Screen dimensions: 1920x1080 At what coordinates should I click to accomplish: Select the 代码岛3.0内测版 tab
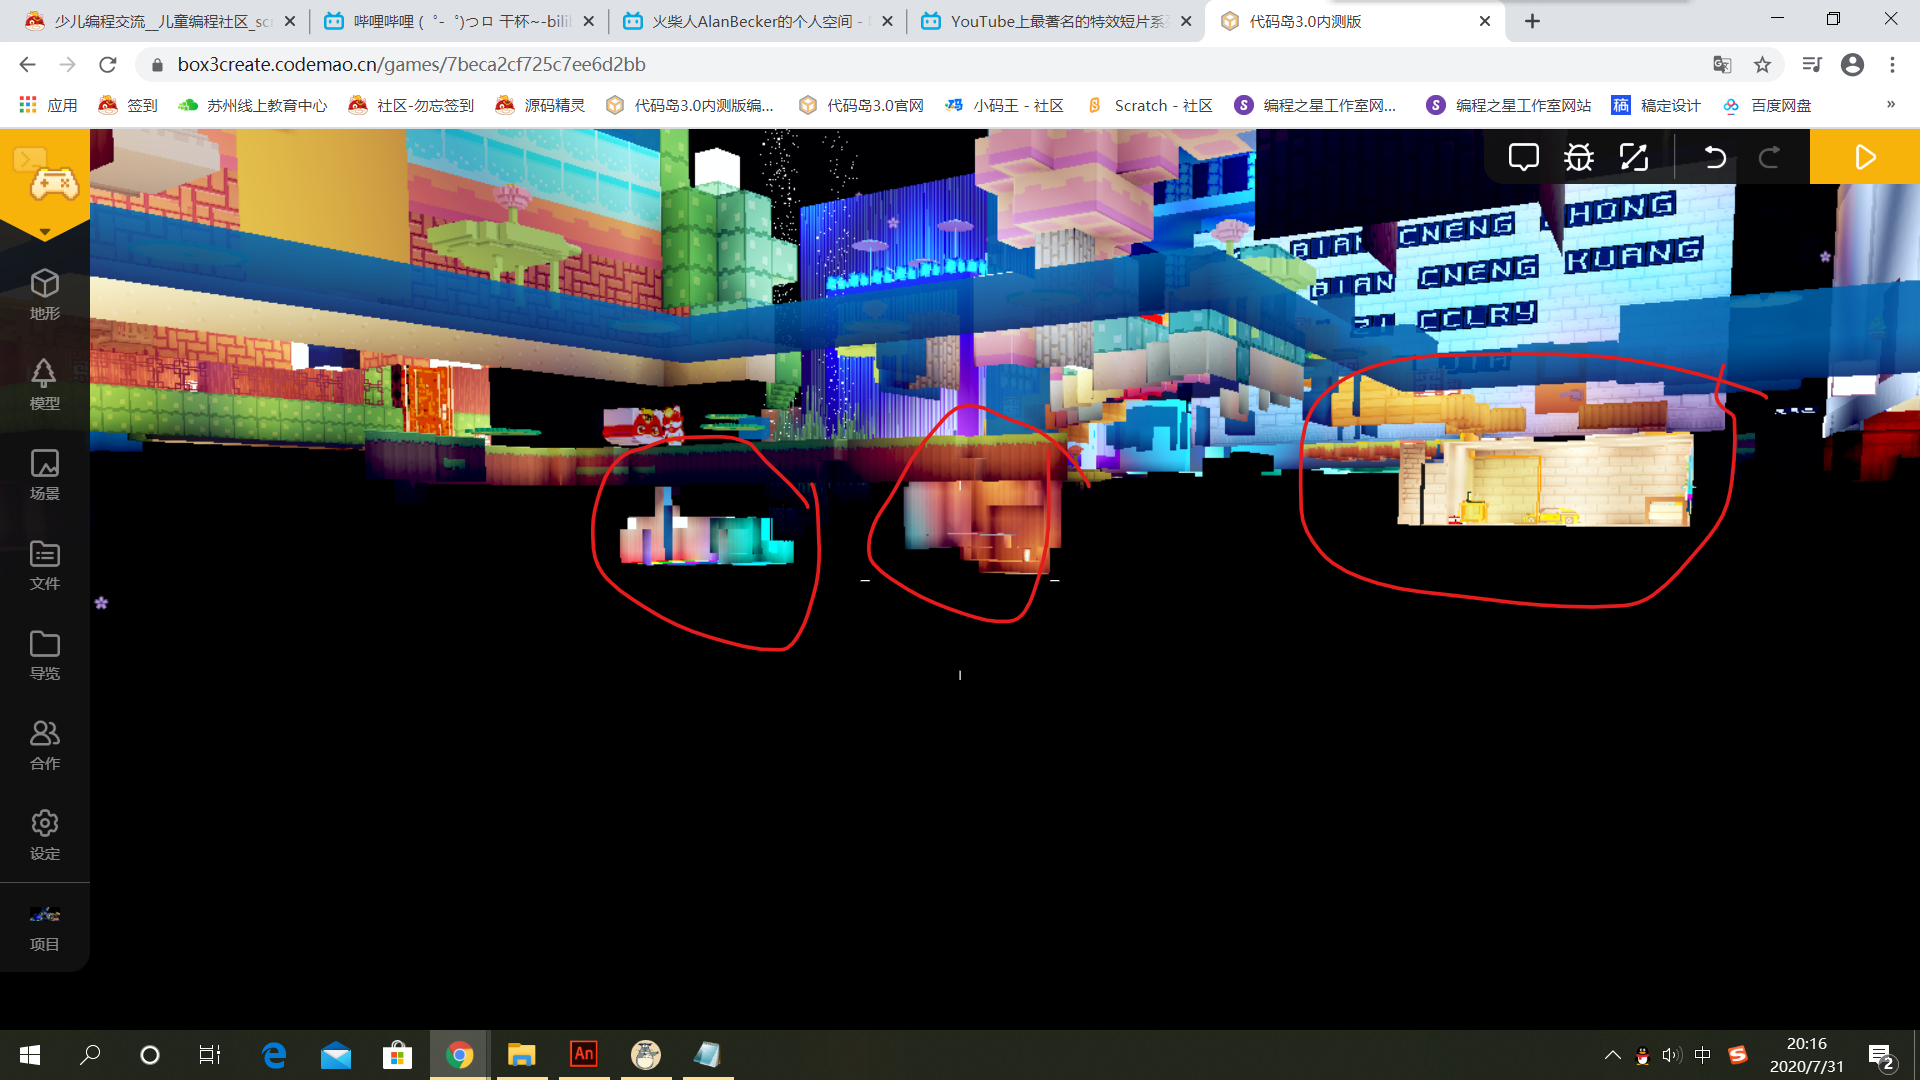[x=1353, y=21]
